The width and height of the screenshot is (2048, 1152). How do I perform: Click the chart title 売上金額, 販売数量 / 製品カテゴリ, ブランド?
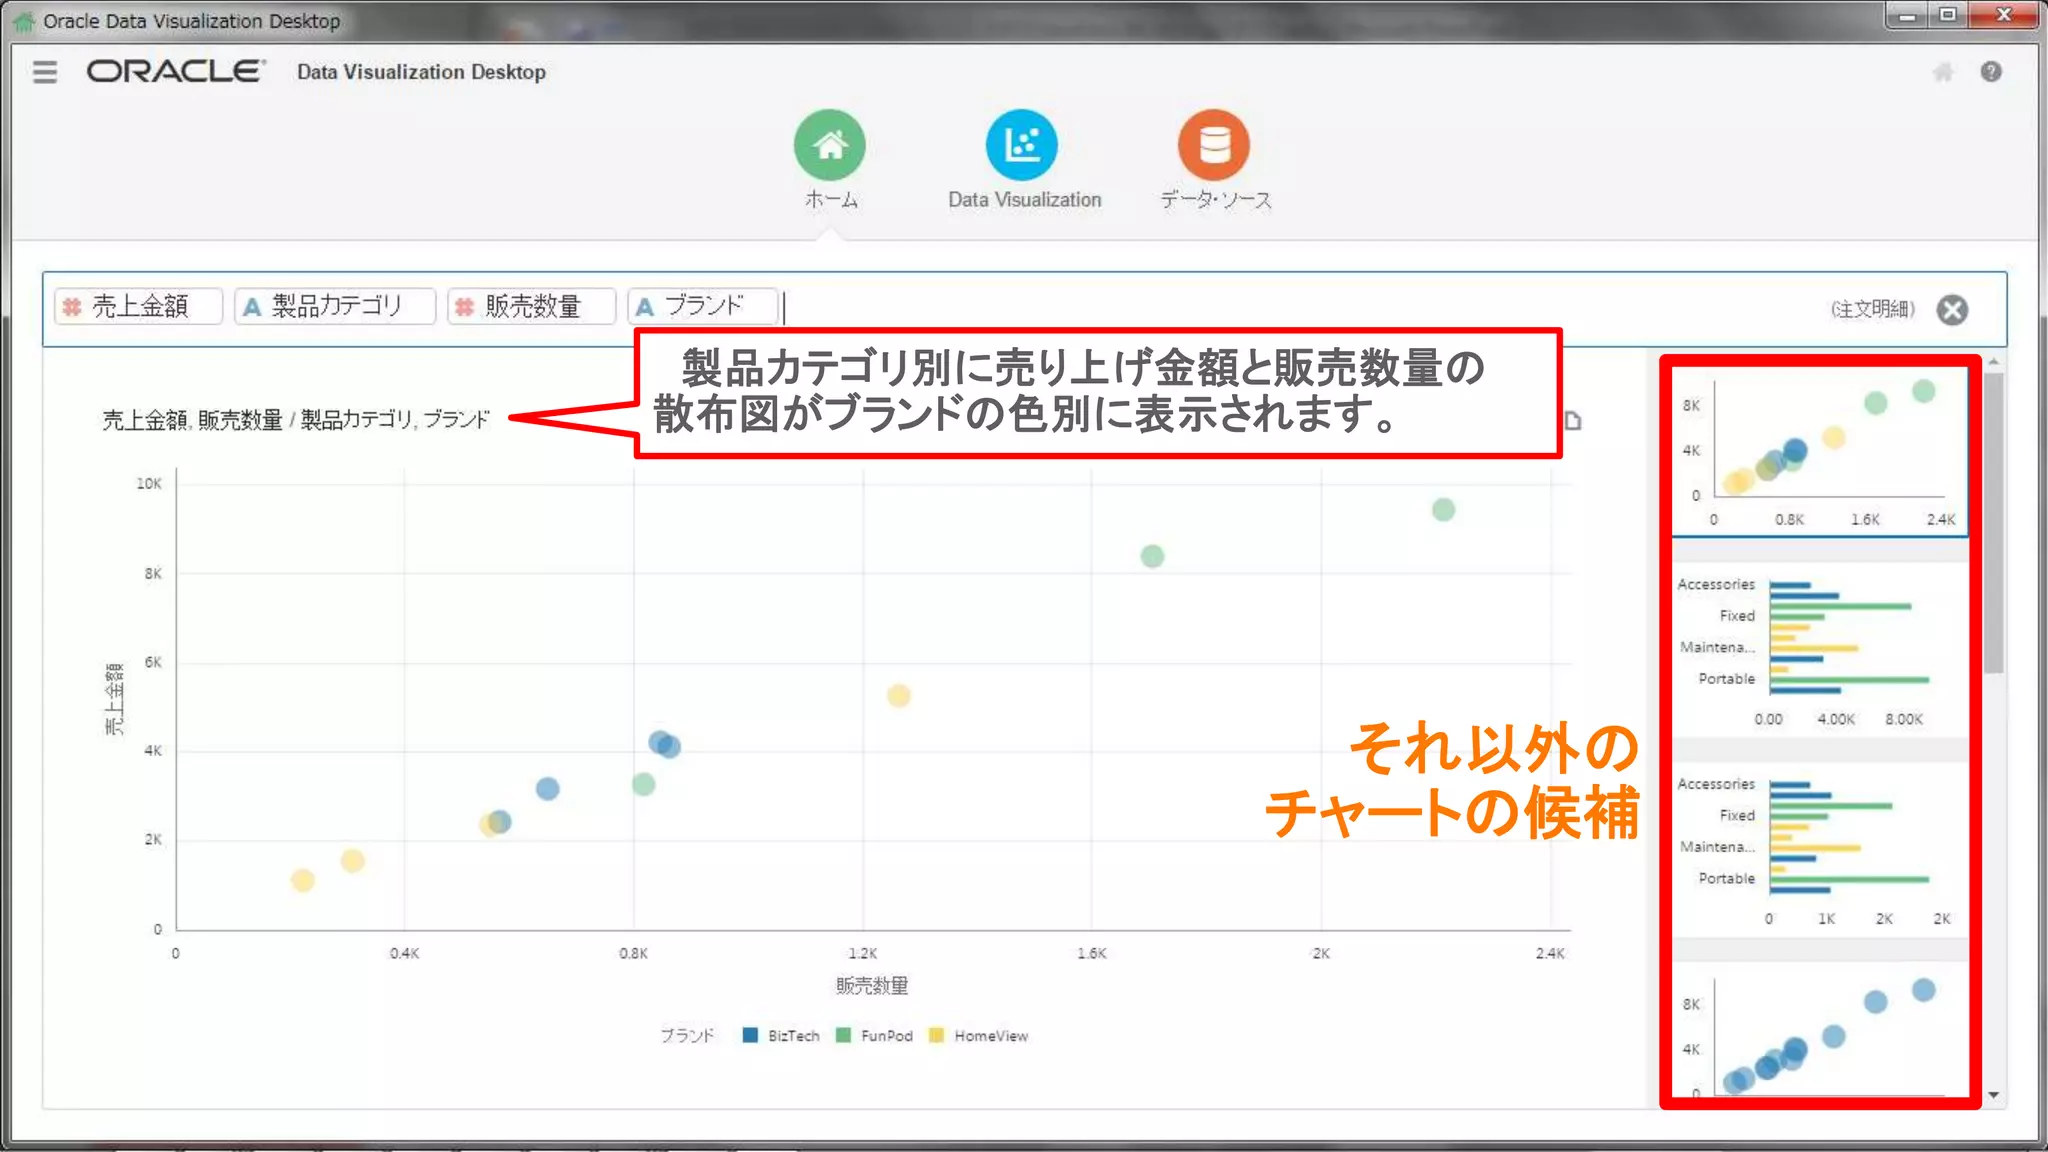click(x=296, y=420)
